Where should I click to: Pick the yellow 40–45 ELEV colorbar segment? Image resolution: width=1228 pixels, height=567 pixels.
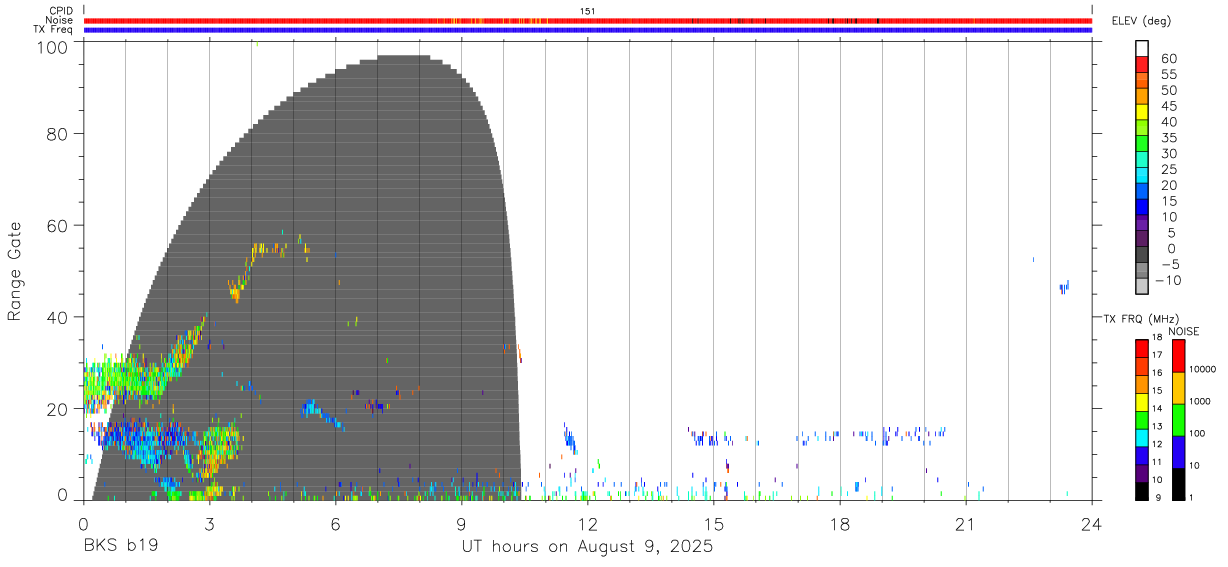click(x=1142, y=112)
